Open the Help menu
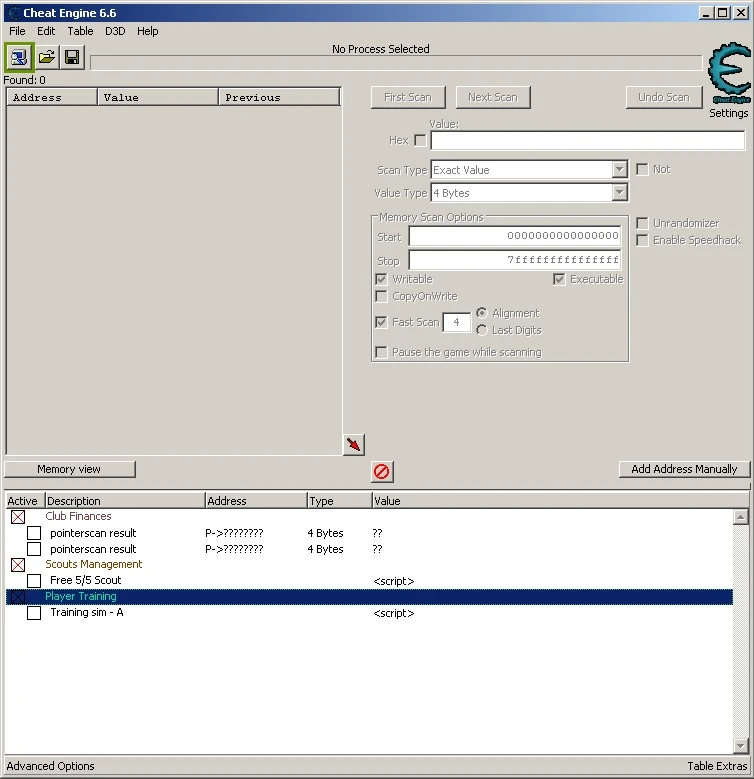The height and width of the screenshot is (779, 754). point(148,31)
